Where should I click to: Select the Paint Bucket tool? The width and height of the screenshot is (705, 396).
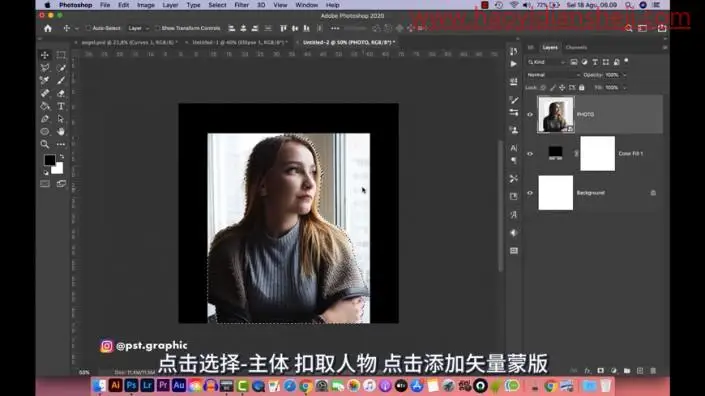pos(45,106)
